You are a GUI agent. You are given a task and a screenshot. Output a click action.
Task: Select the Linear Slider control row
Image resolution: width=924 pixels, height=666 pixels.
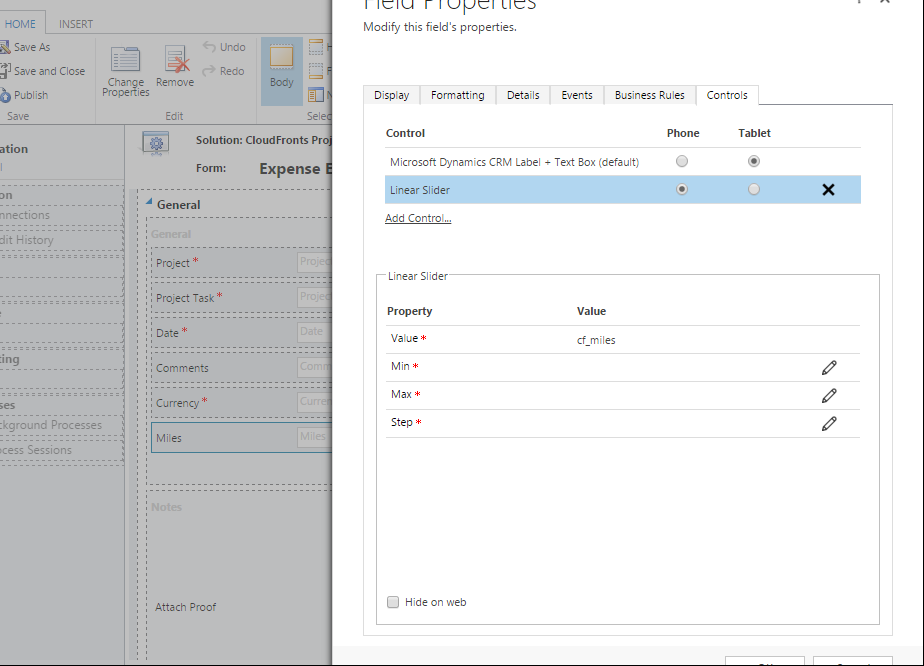coord(500,190)
